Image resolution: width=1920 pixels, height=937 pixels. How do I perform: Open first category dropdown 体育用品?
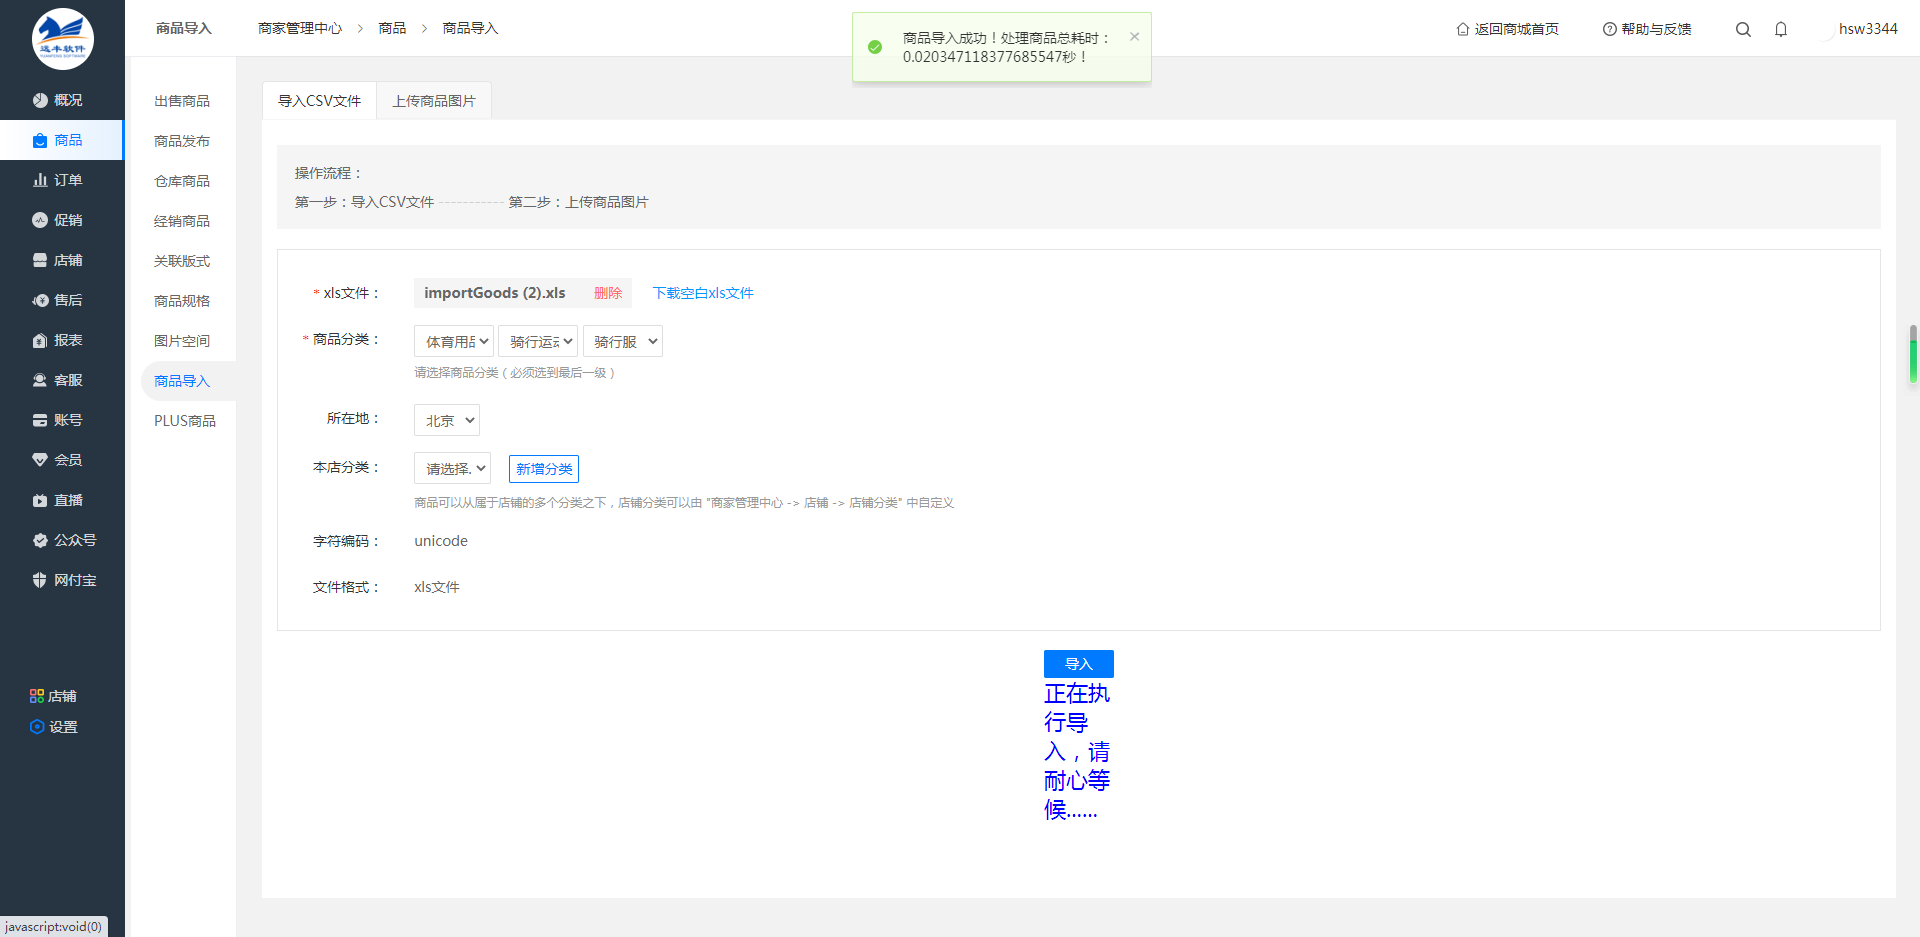[x=454, y=341]
